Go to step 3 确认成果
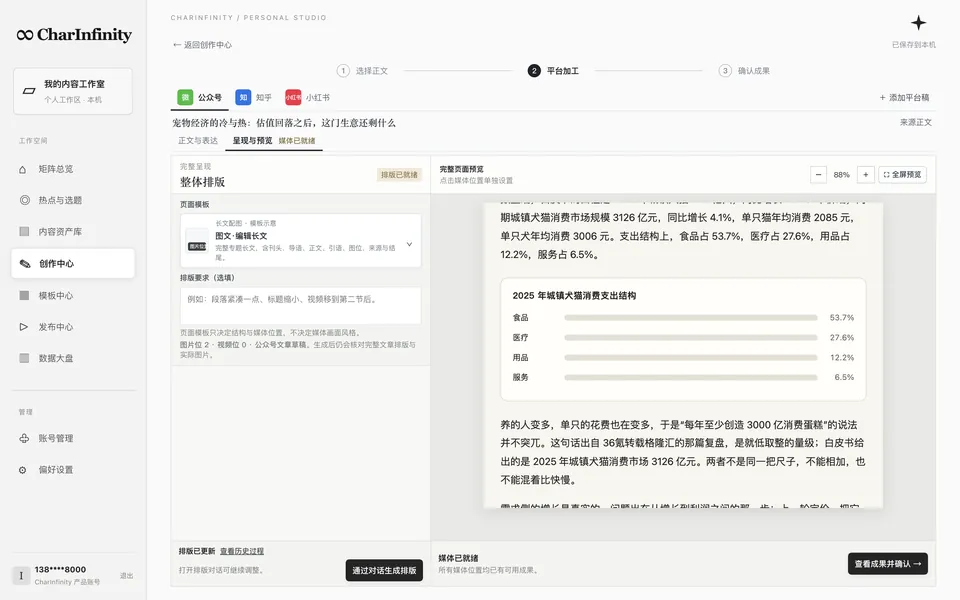Image resolution: width=960 pixels, height=600 pixels. click(744, 71)
